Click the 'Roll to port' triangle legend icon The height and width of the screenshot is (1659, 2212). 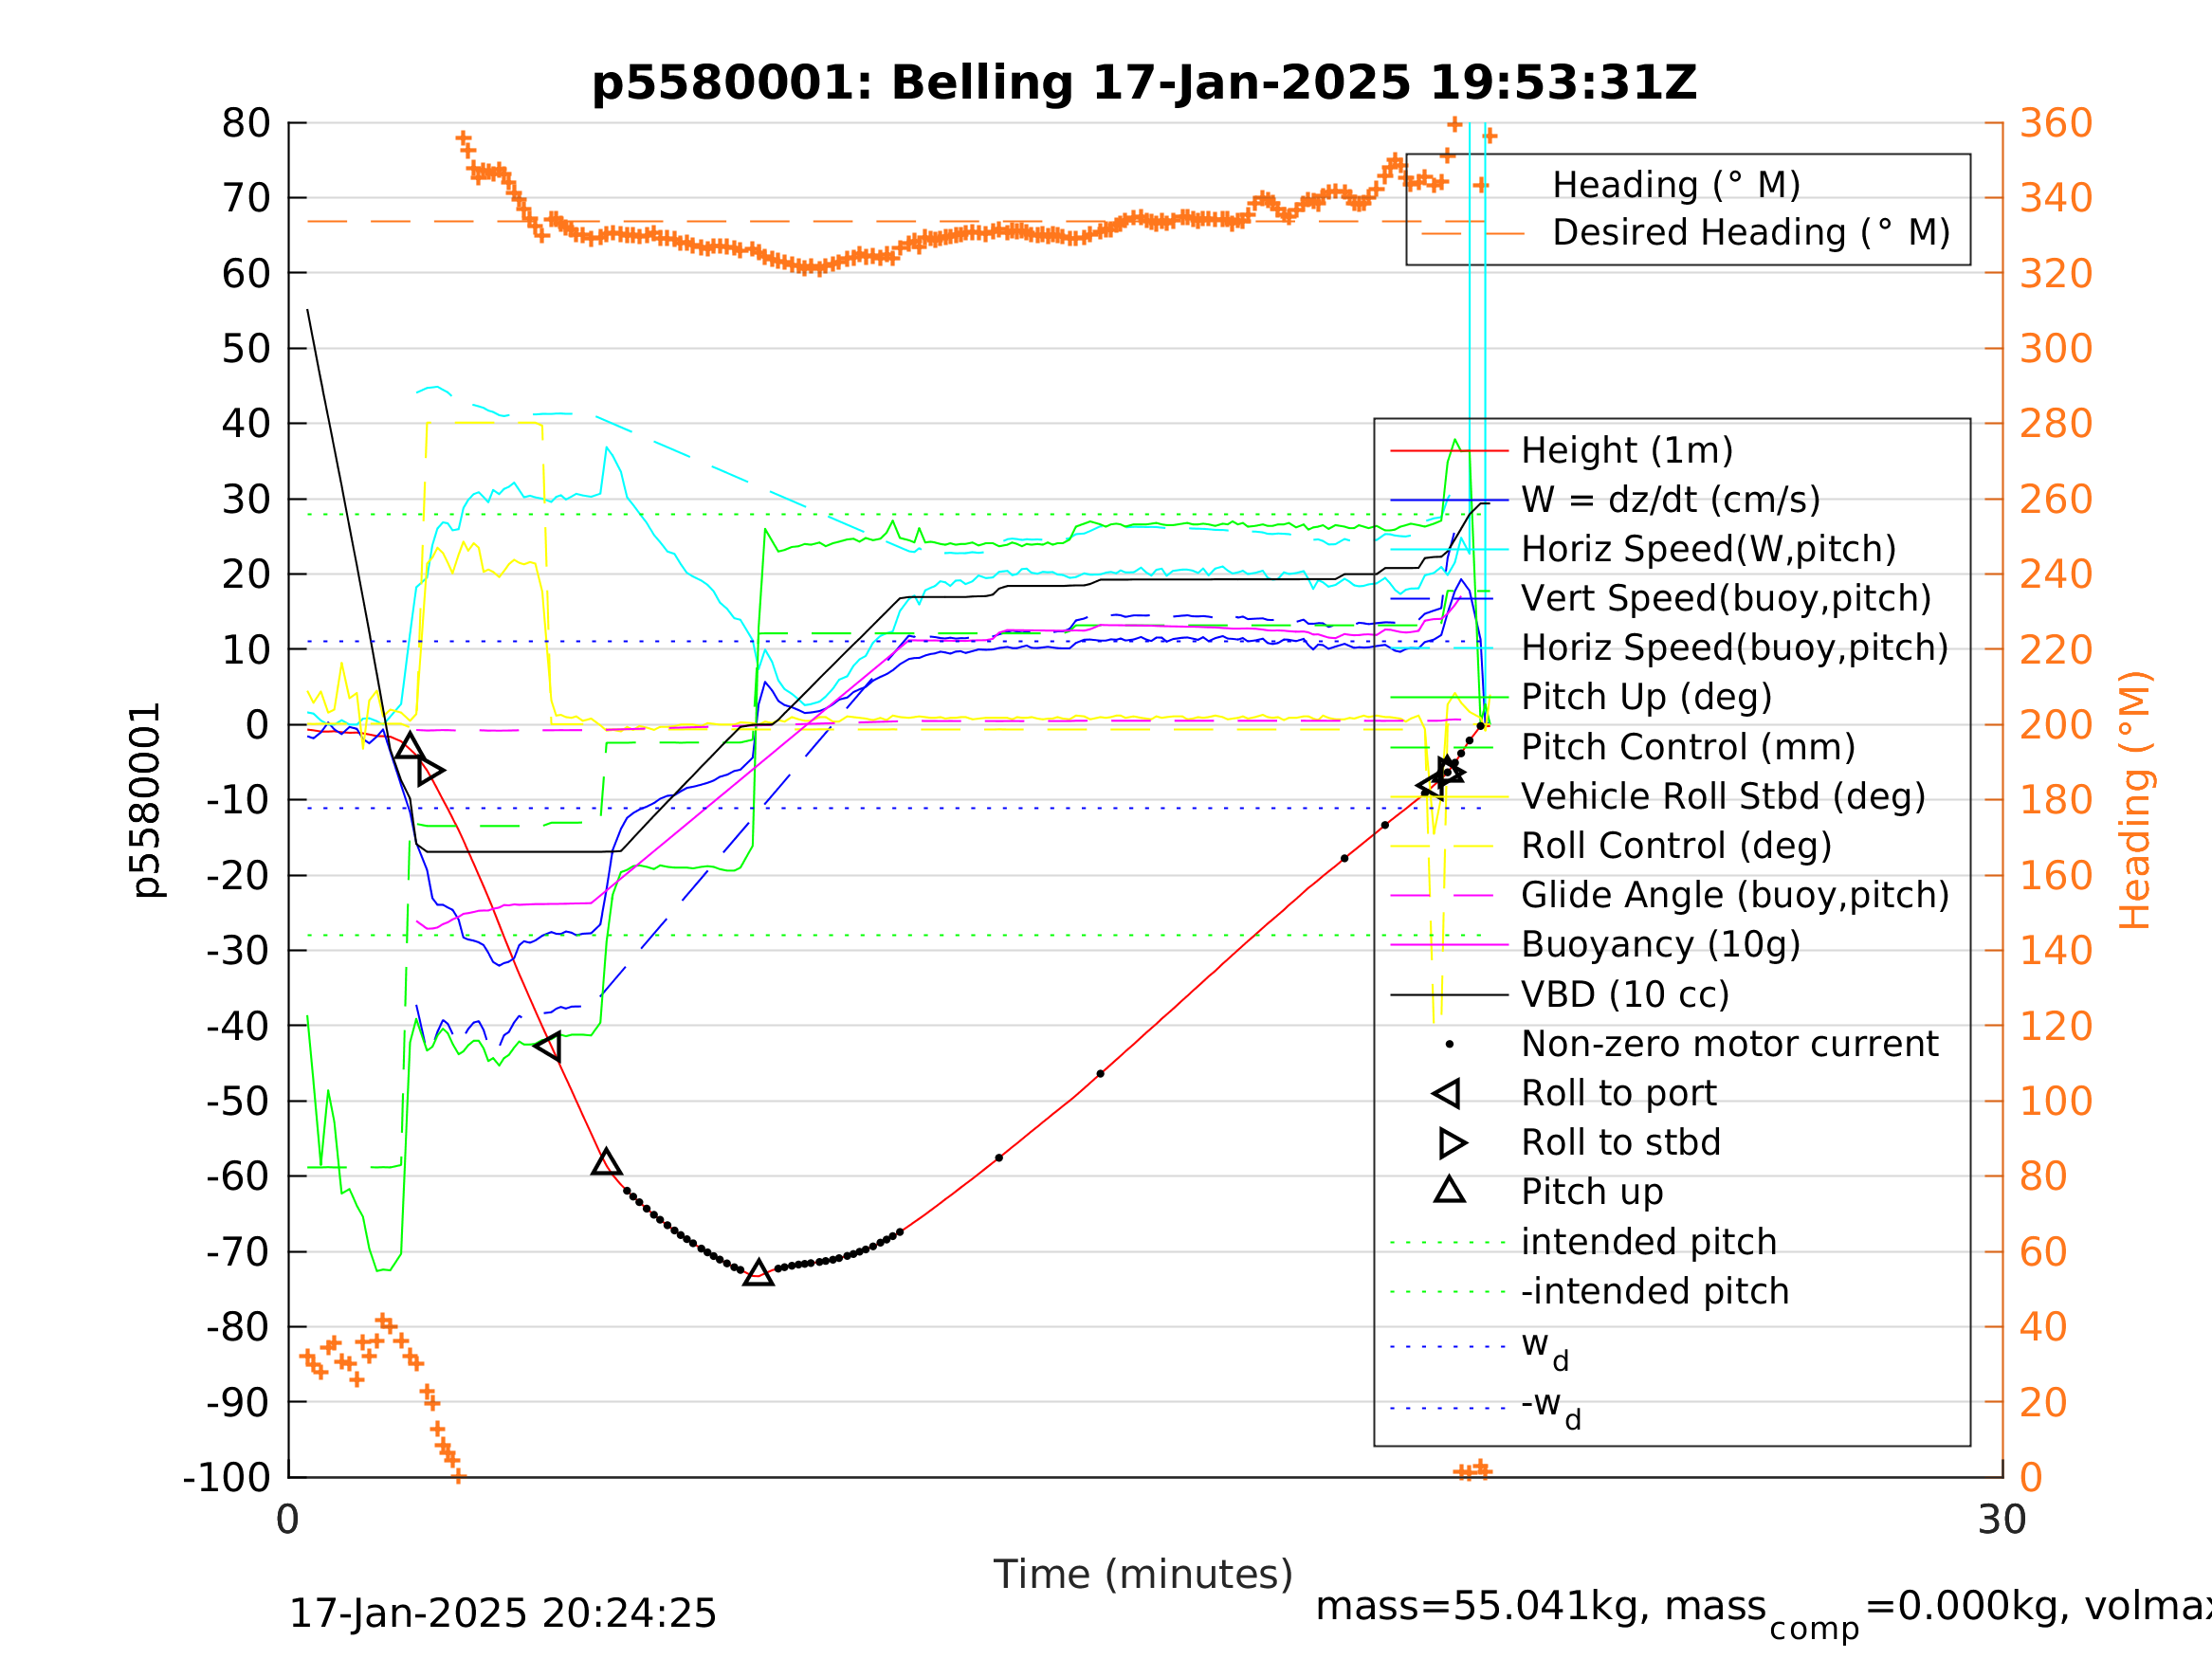click(1447, 1094)
